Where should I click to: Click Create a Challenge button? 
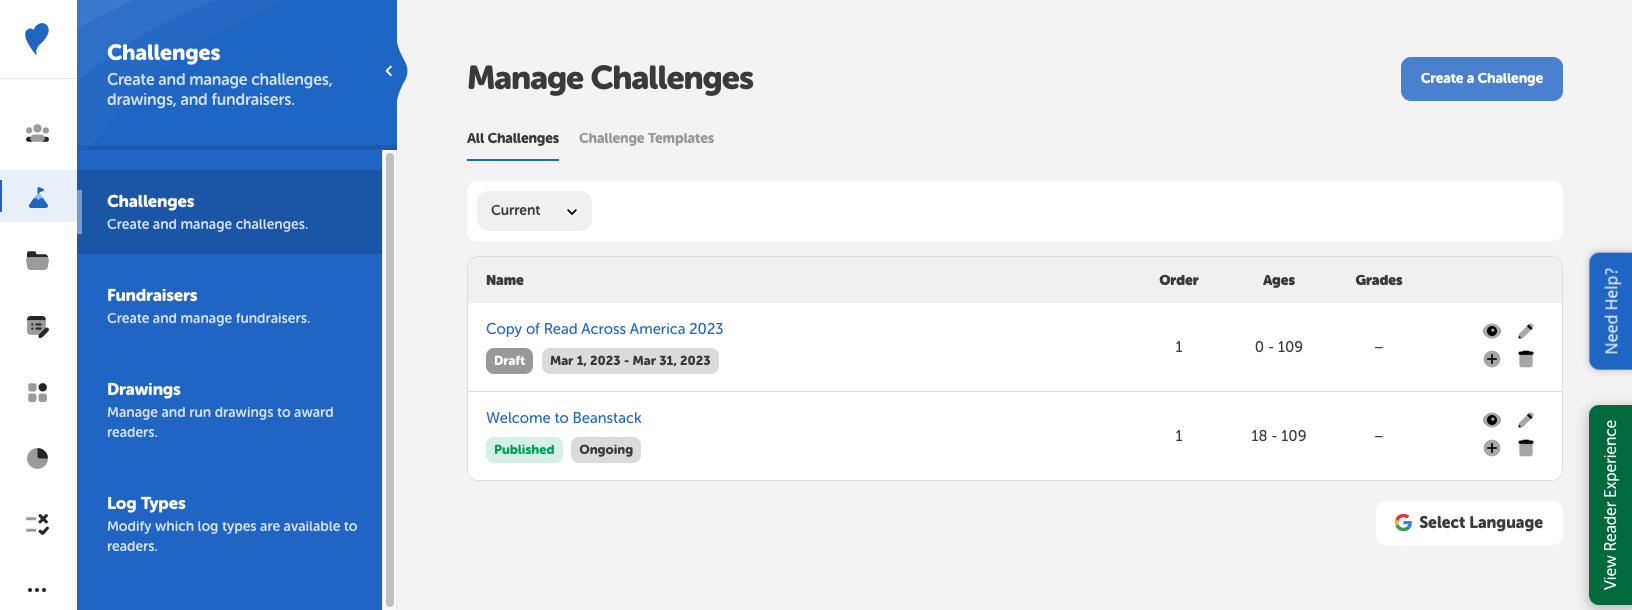pyautogui.click(x=1481, y=79)
